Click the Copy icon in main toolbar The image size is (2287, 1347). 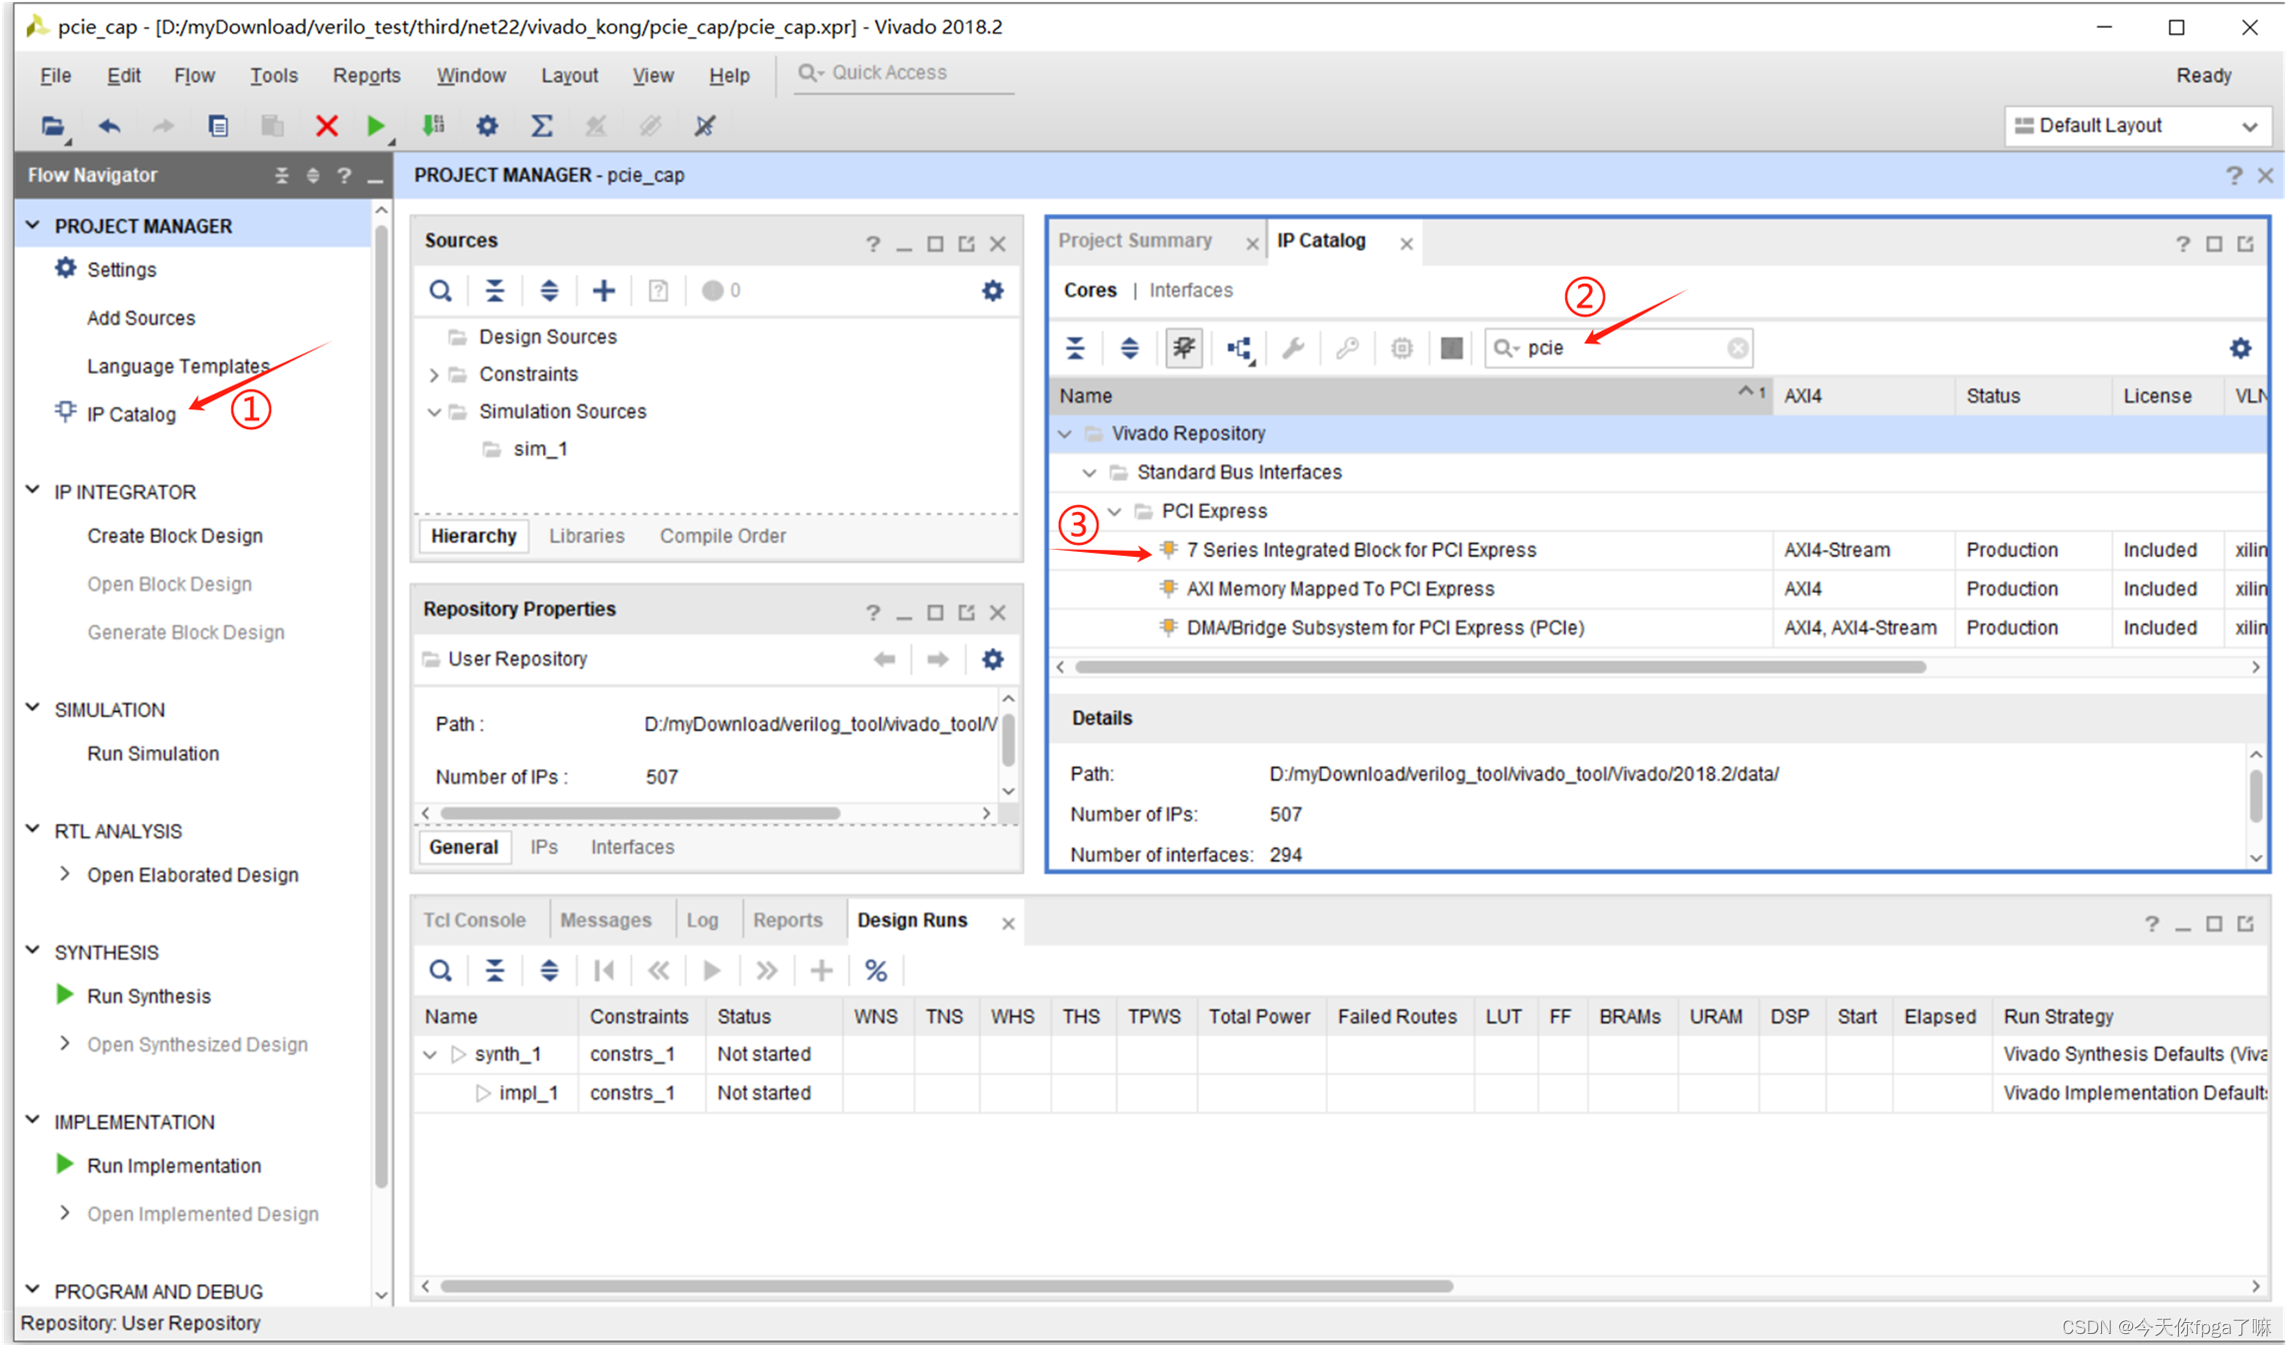pos(217,126)
